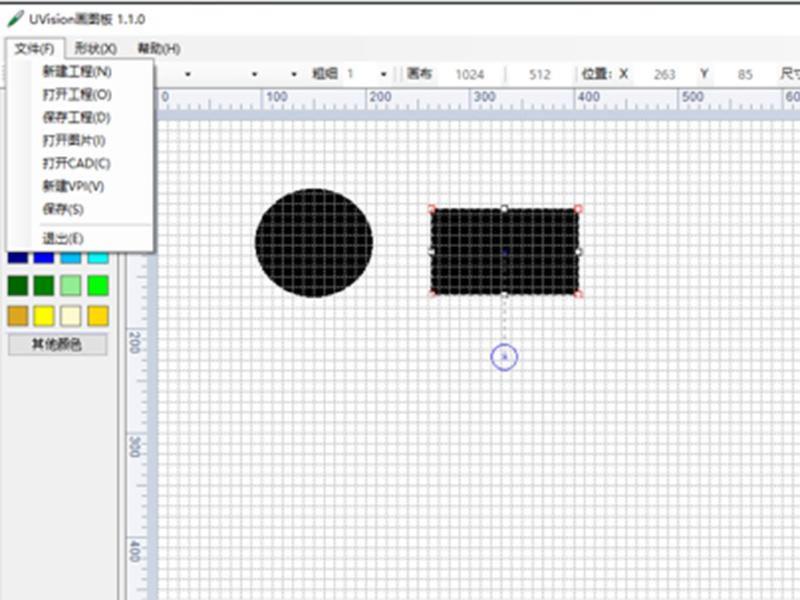Open the second unlabeled toolbar dropdown arrow

tap(254, 74)
